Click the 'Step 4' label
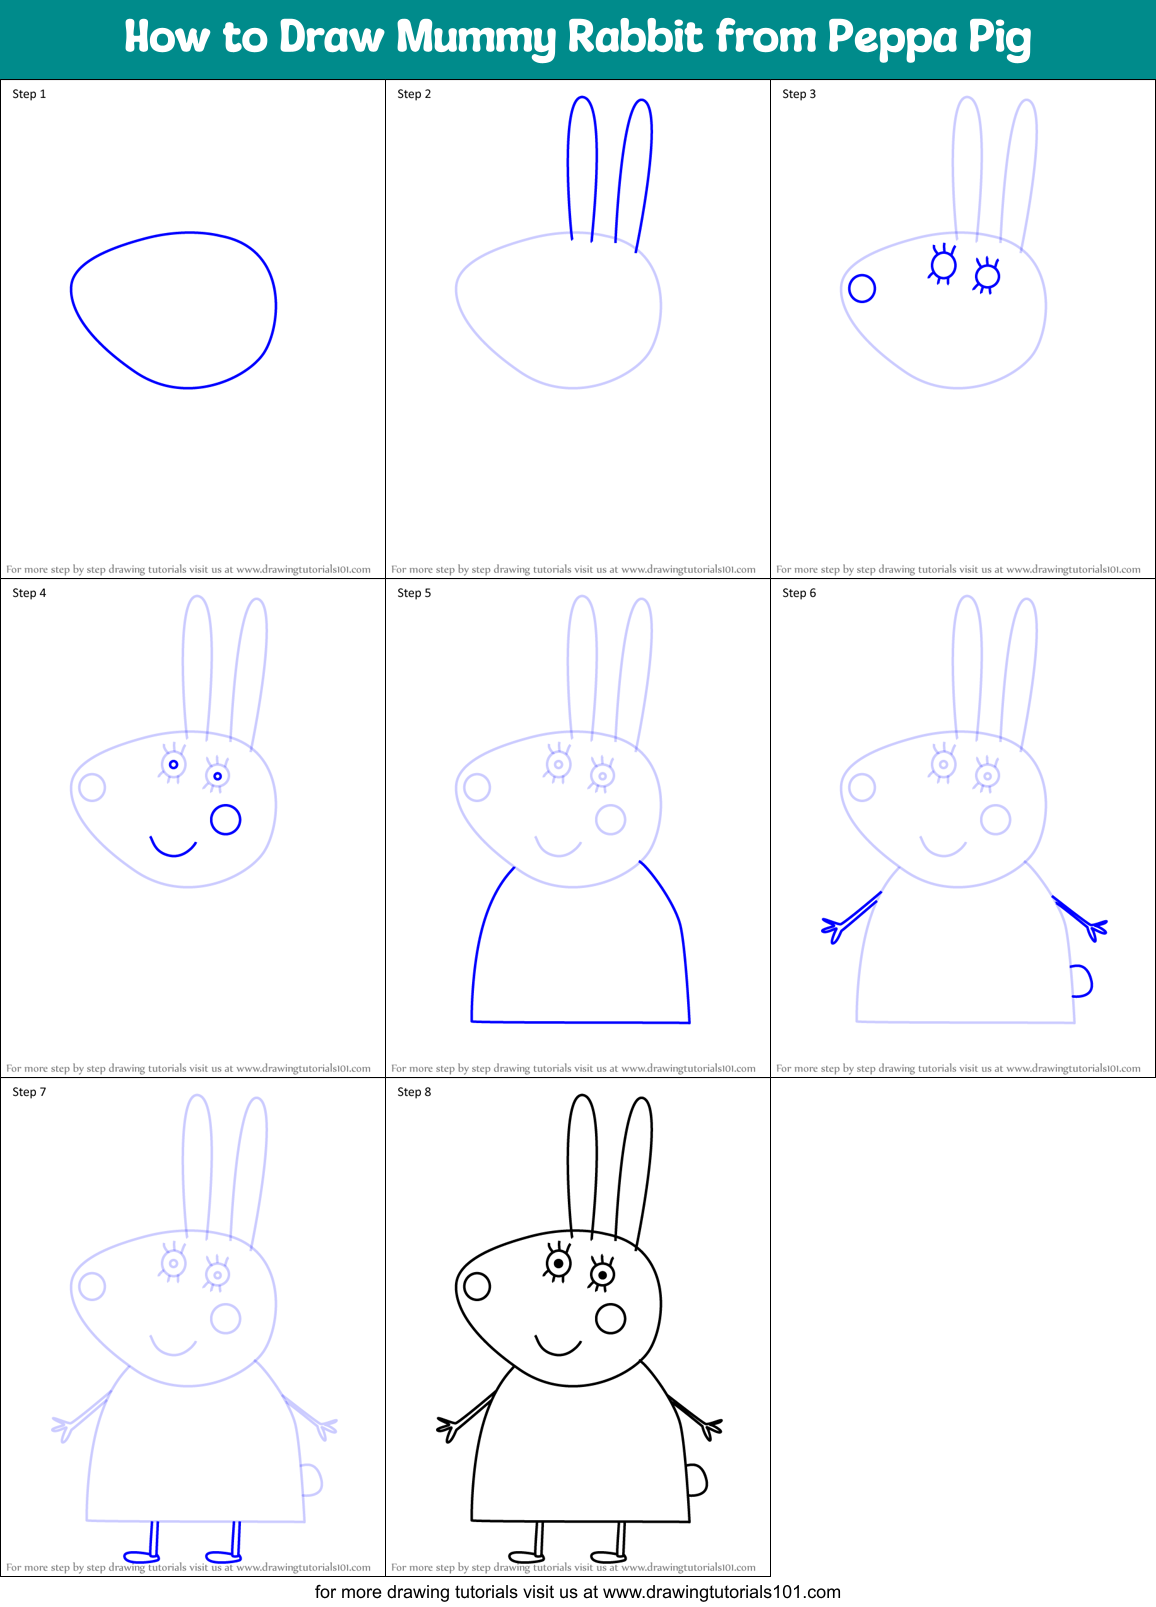 pyautogui.click(x=29, y=593)
